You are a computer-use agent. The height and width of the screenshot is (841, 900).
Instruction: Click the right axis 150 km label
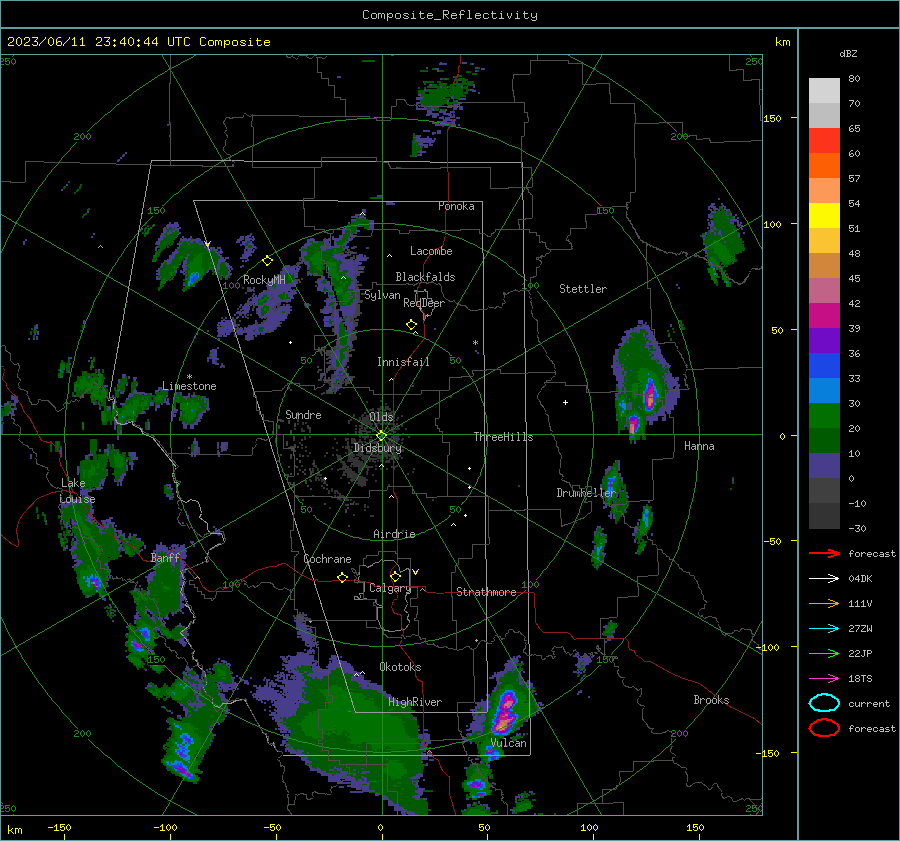point(771,118)
